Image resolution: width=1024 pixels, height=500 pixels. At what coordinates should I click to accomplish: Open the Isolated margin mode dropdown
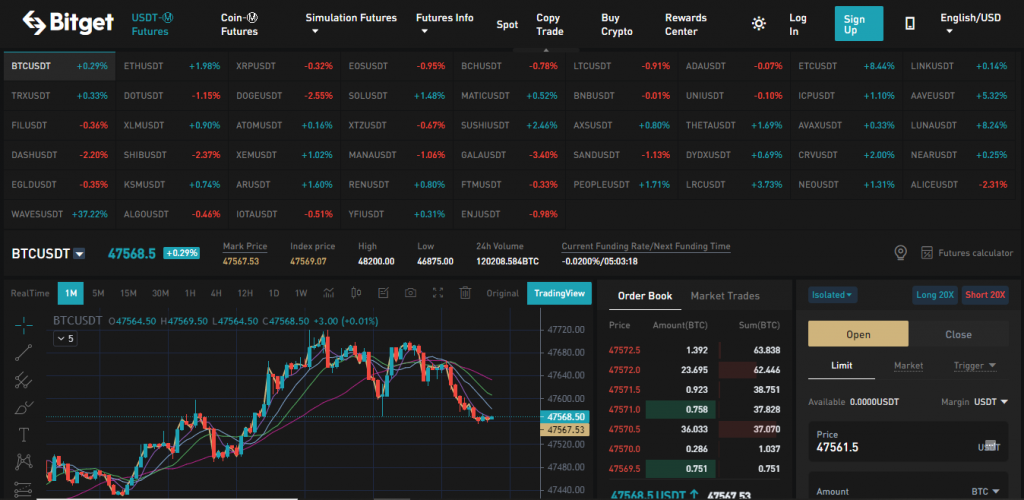(x=832, y=294)
